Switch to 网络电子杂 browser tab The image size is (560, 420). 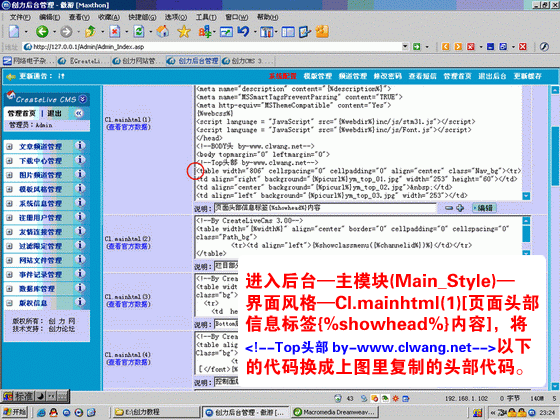coord(29,61)
